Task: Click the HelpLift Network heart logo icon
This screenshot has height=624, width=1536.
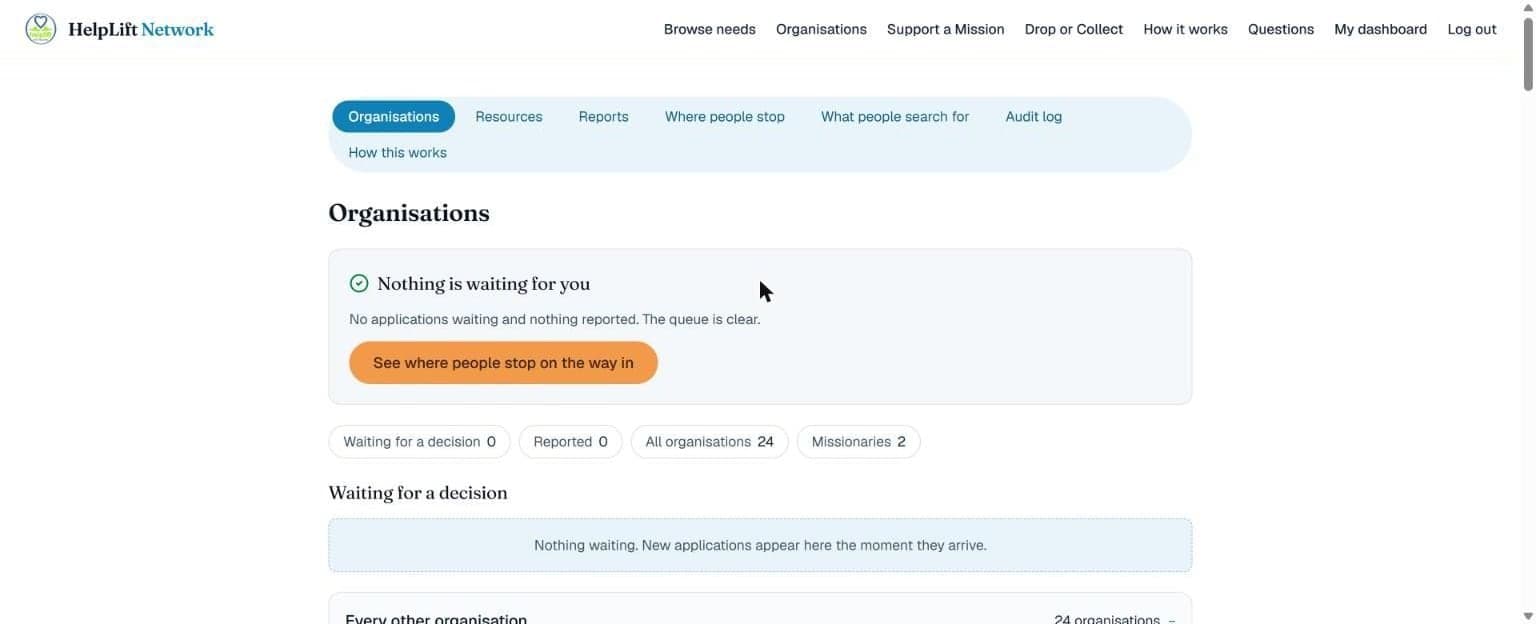Action: [41, 29]
